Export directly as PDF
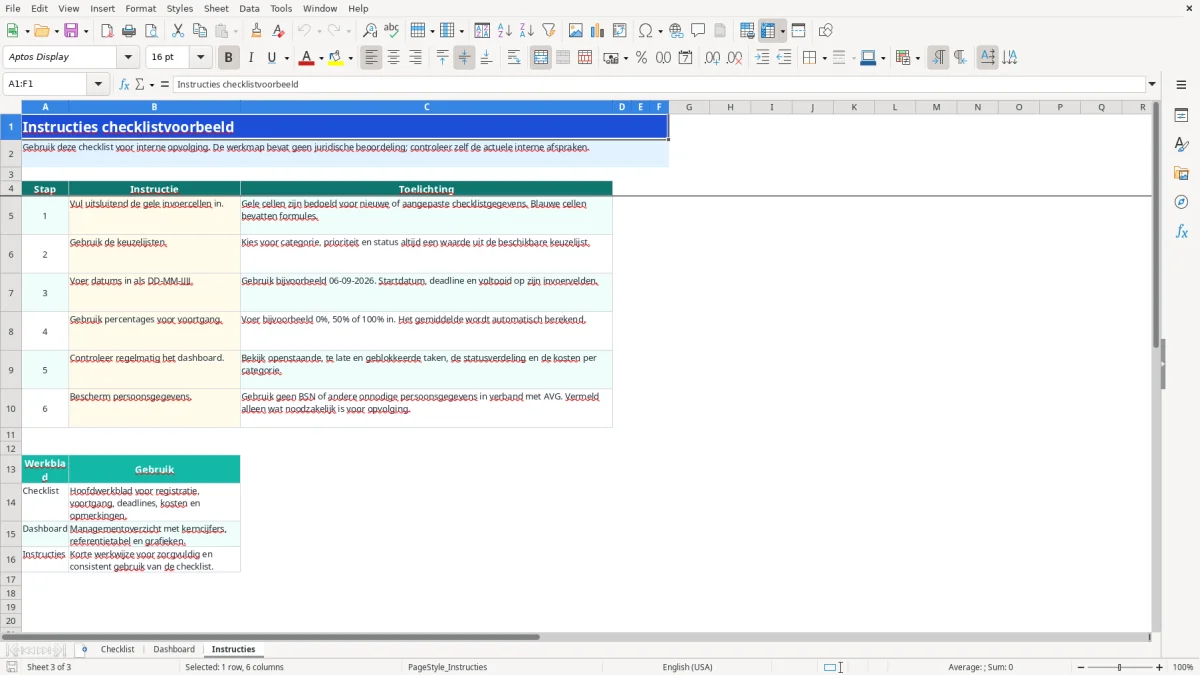 (x=107, y=31)
